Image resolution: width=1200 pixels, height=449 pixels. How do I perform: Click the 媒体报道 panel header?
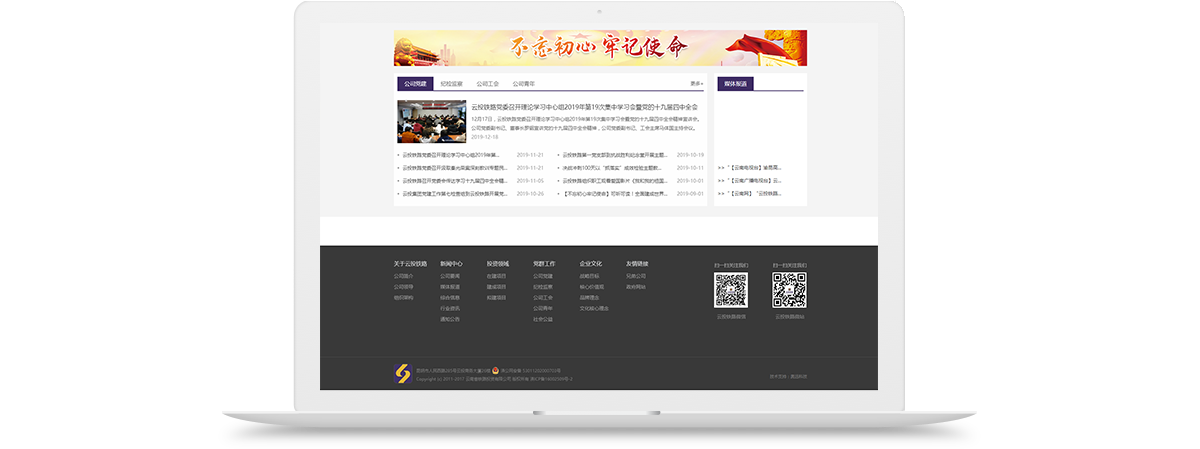point(737,84)
